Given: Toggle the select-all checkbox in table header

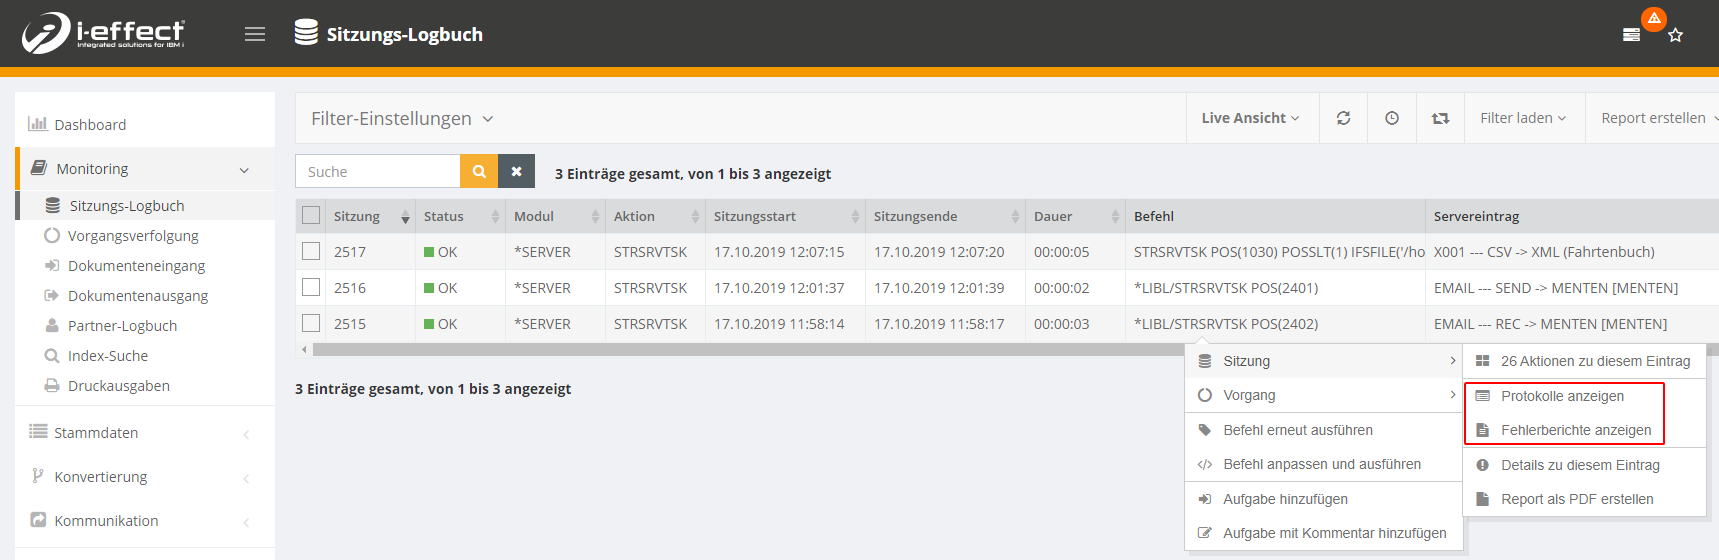Looking at the screenshot, I should [x=311, y=215].
